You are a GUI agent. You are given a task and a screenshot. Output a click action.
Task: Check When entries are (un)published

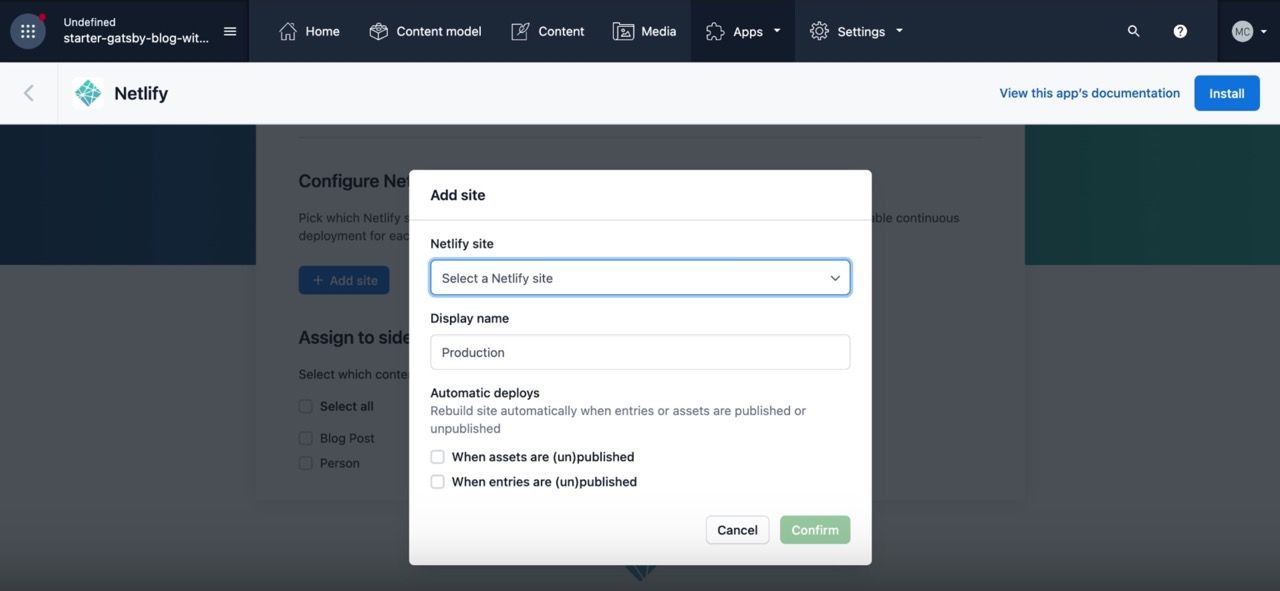[437, 482]
